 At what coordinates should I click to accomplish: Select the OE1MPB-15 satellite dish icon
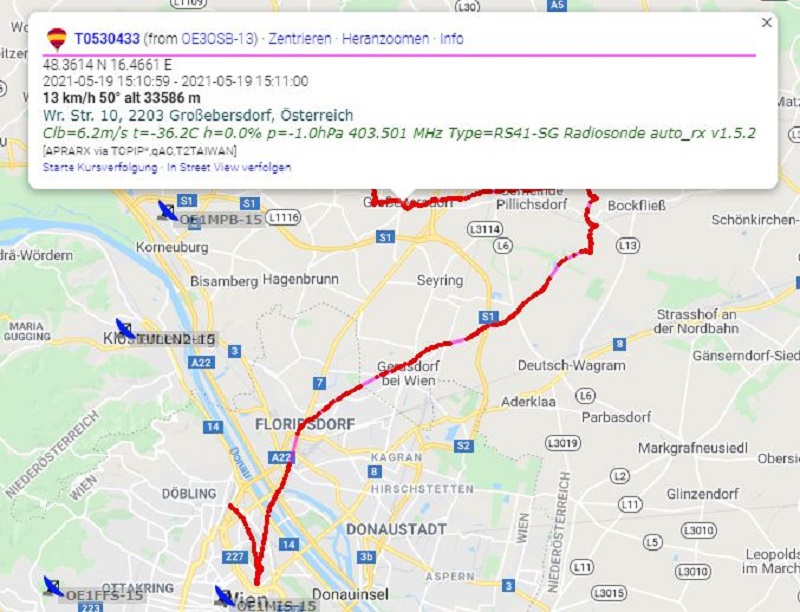(167, 211)
